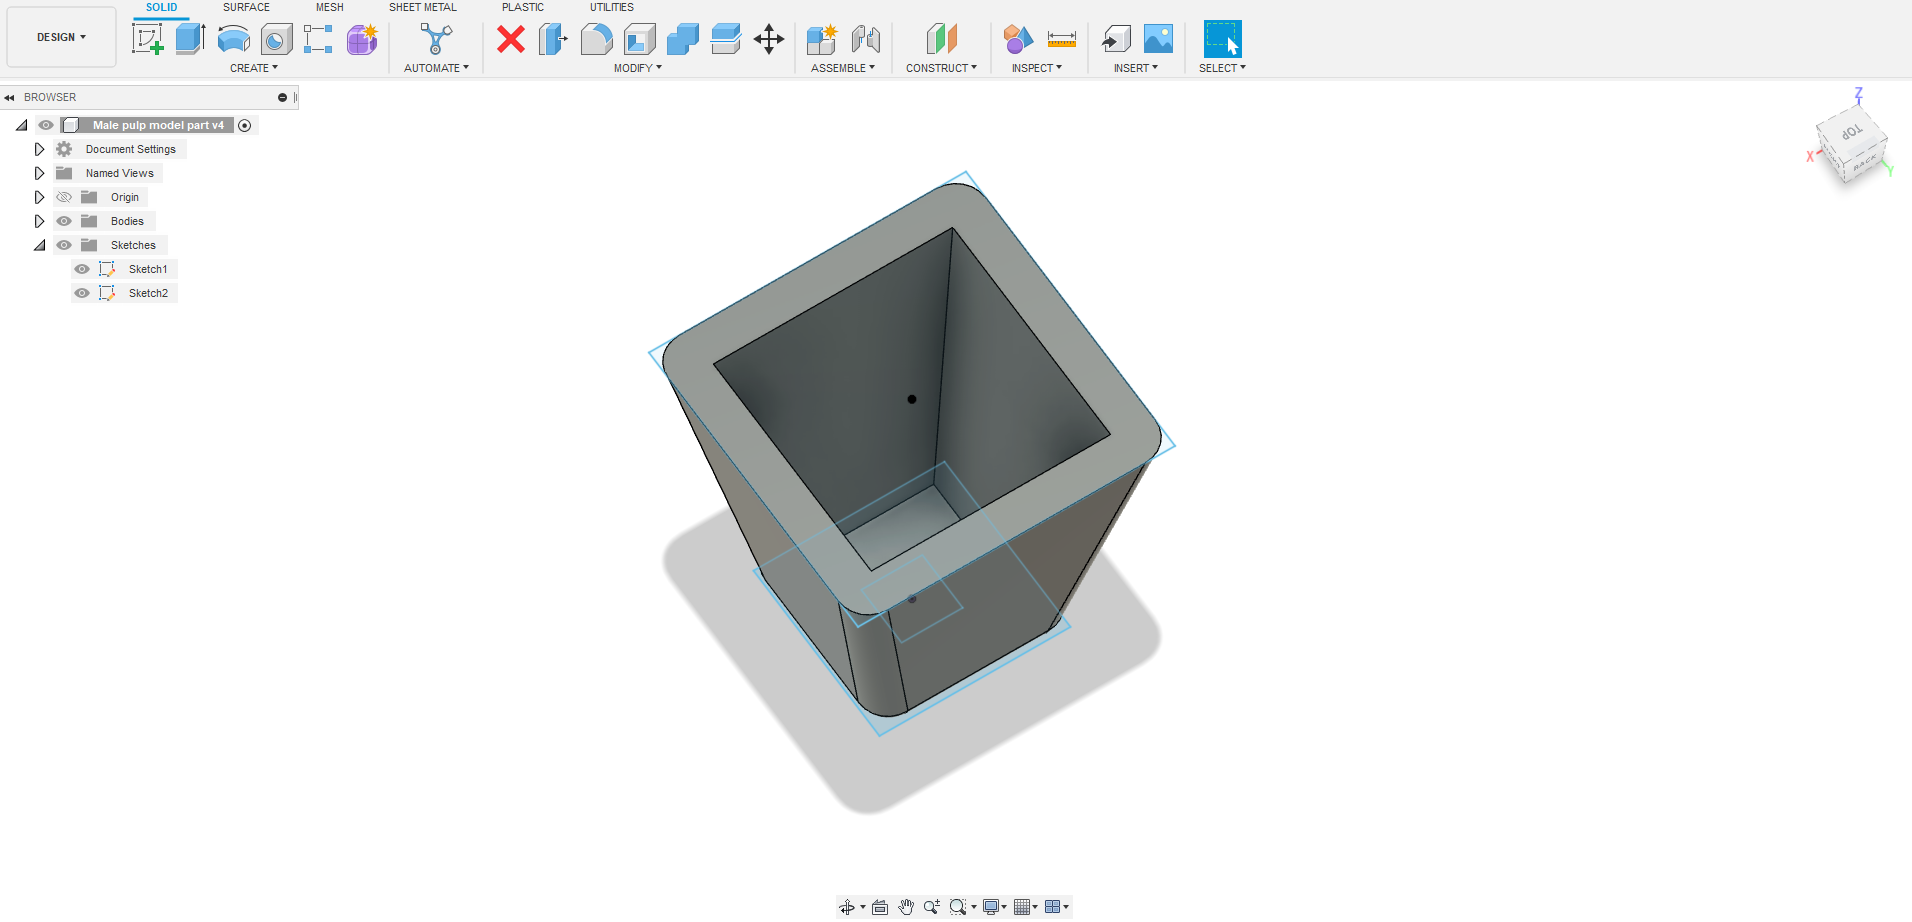Expand the Origin folder
Image resolution: width=1912 pixels, height=922 pixels.
click(x=39, y=197)
